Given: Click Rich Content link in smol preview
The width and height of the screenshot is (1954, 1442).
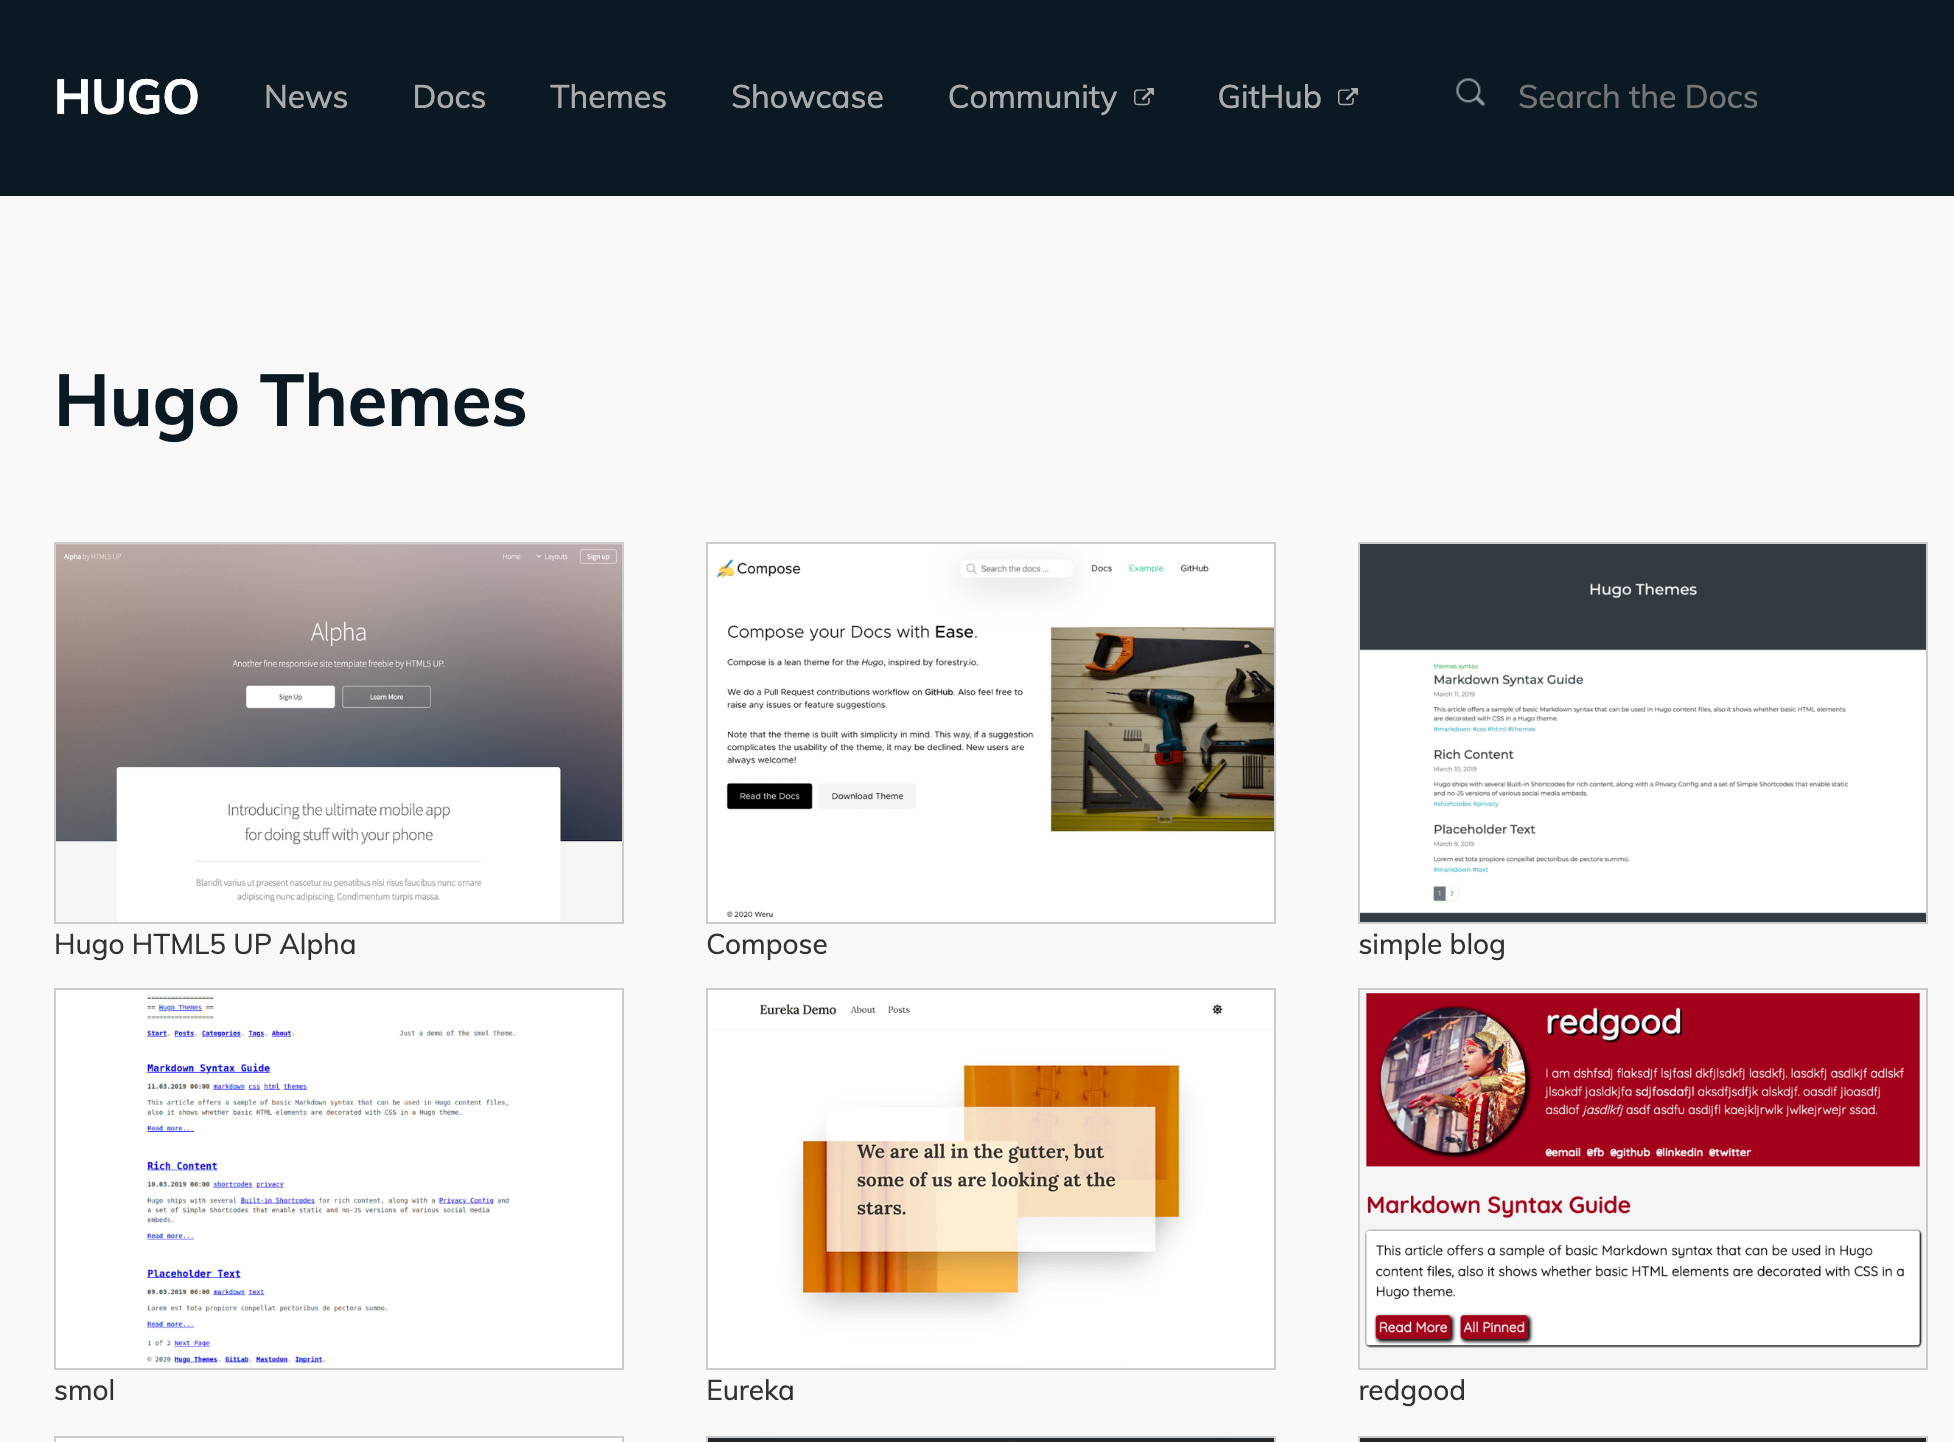Looking at the screenshot, I should (x=182, y=1166).
